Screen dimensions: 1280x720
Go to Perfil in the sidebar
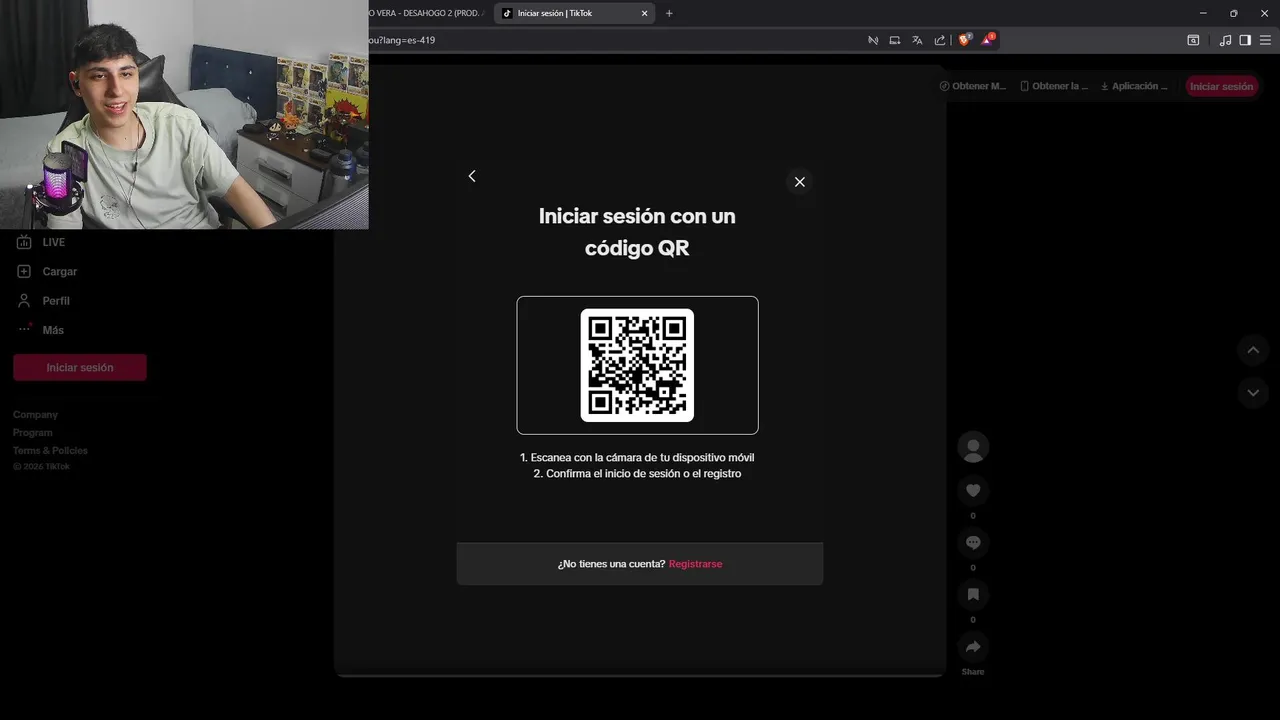pyautogui.click(x=43, y=300)
